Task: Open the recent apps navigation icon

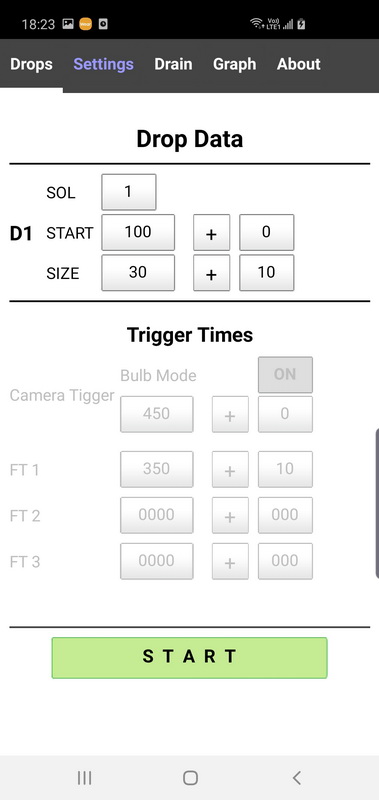Action: pos(84,778)
